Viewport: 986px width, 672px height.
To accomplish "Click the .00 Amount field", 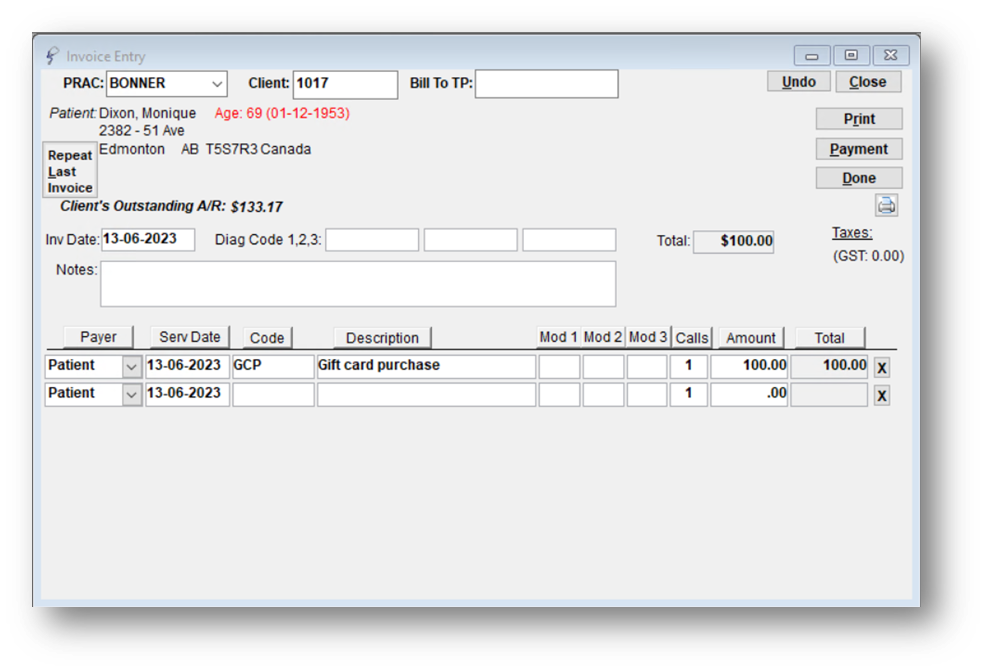I will [x=749, y=395].
